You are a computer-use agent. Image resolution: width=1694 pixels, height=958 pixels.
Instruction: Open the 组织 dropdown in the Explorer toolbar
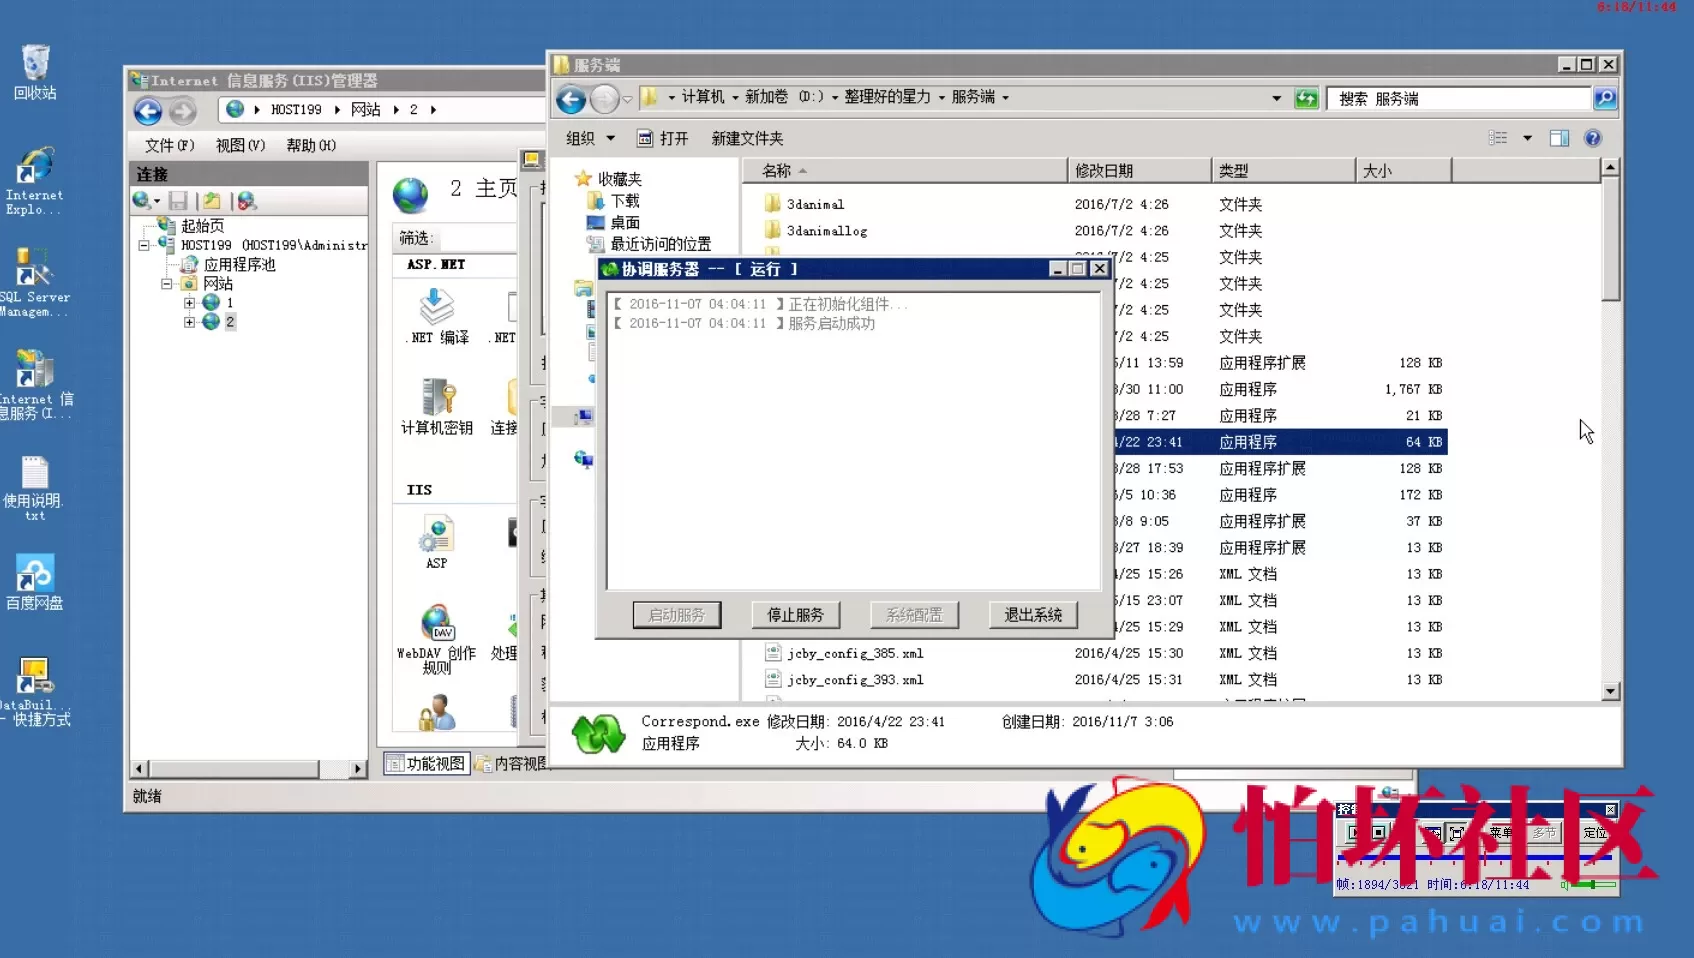(x=590, y=138)
